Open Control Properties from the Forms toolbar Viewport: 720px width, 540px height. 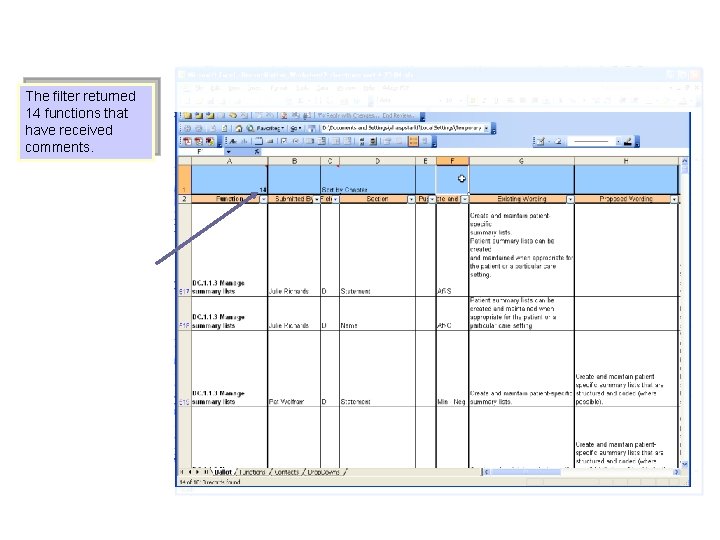[387, 141]
